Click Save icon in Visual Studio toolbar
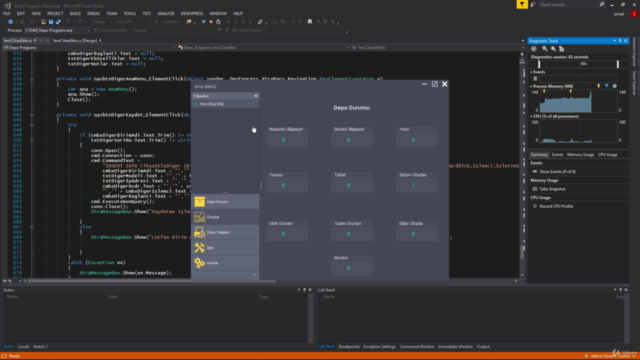The width and height of the screenshot is (640, 360). [x=51, y=22]
